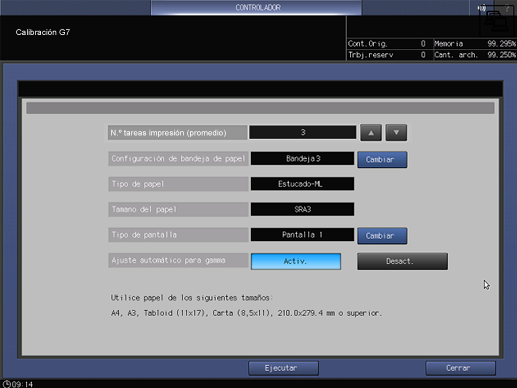Click the Tamaño del papel label
The width and height of the screenshot is (517, 388).
point(178,209)
